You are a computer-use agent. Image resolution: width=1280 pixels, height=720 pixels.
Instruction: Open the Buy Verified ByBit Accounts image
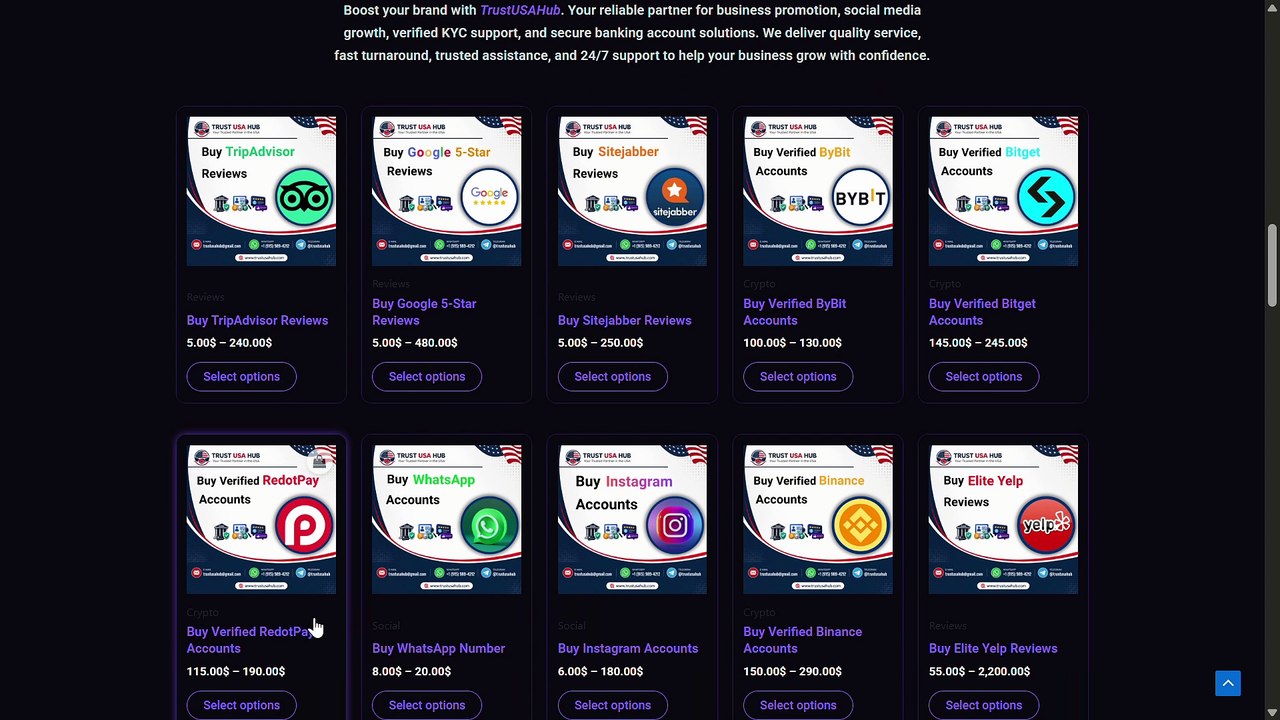coord(818,191)
